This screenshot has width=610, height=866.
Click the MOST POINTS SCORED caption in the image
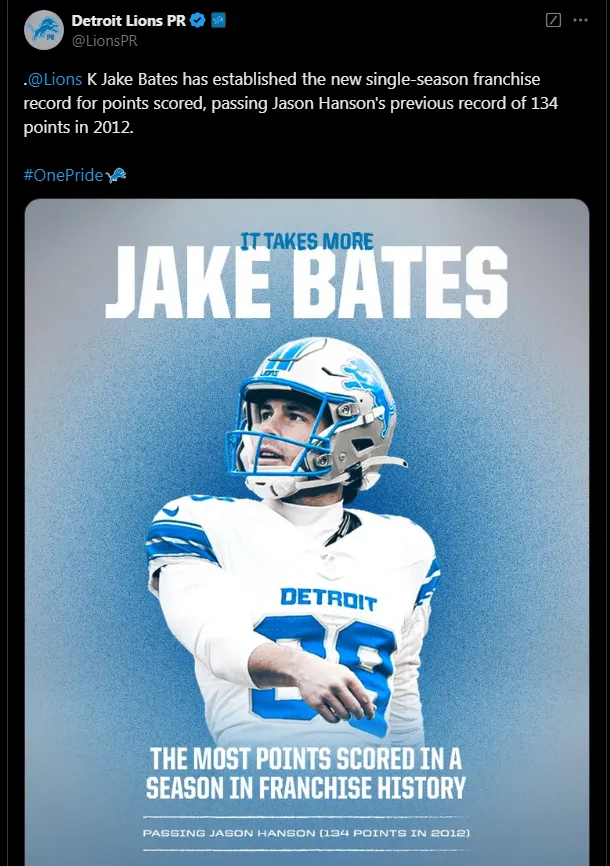pos(305,772)
